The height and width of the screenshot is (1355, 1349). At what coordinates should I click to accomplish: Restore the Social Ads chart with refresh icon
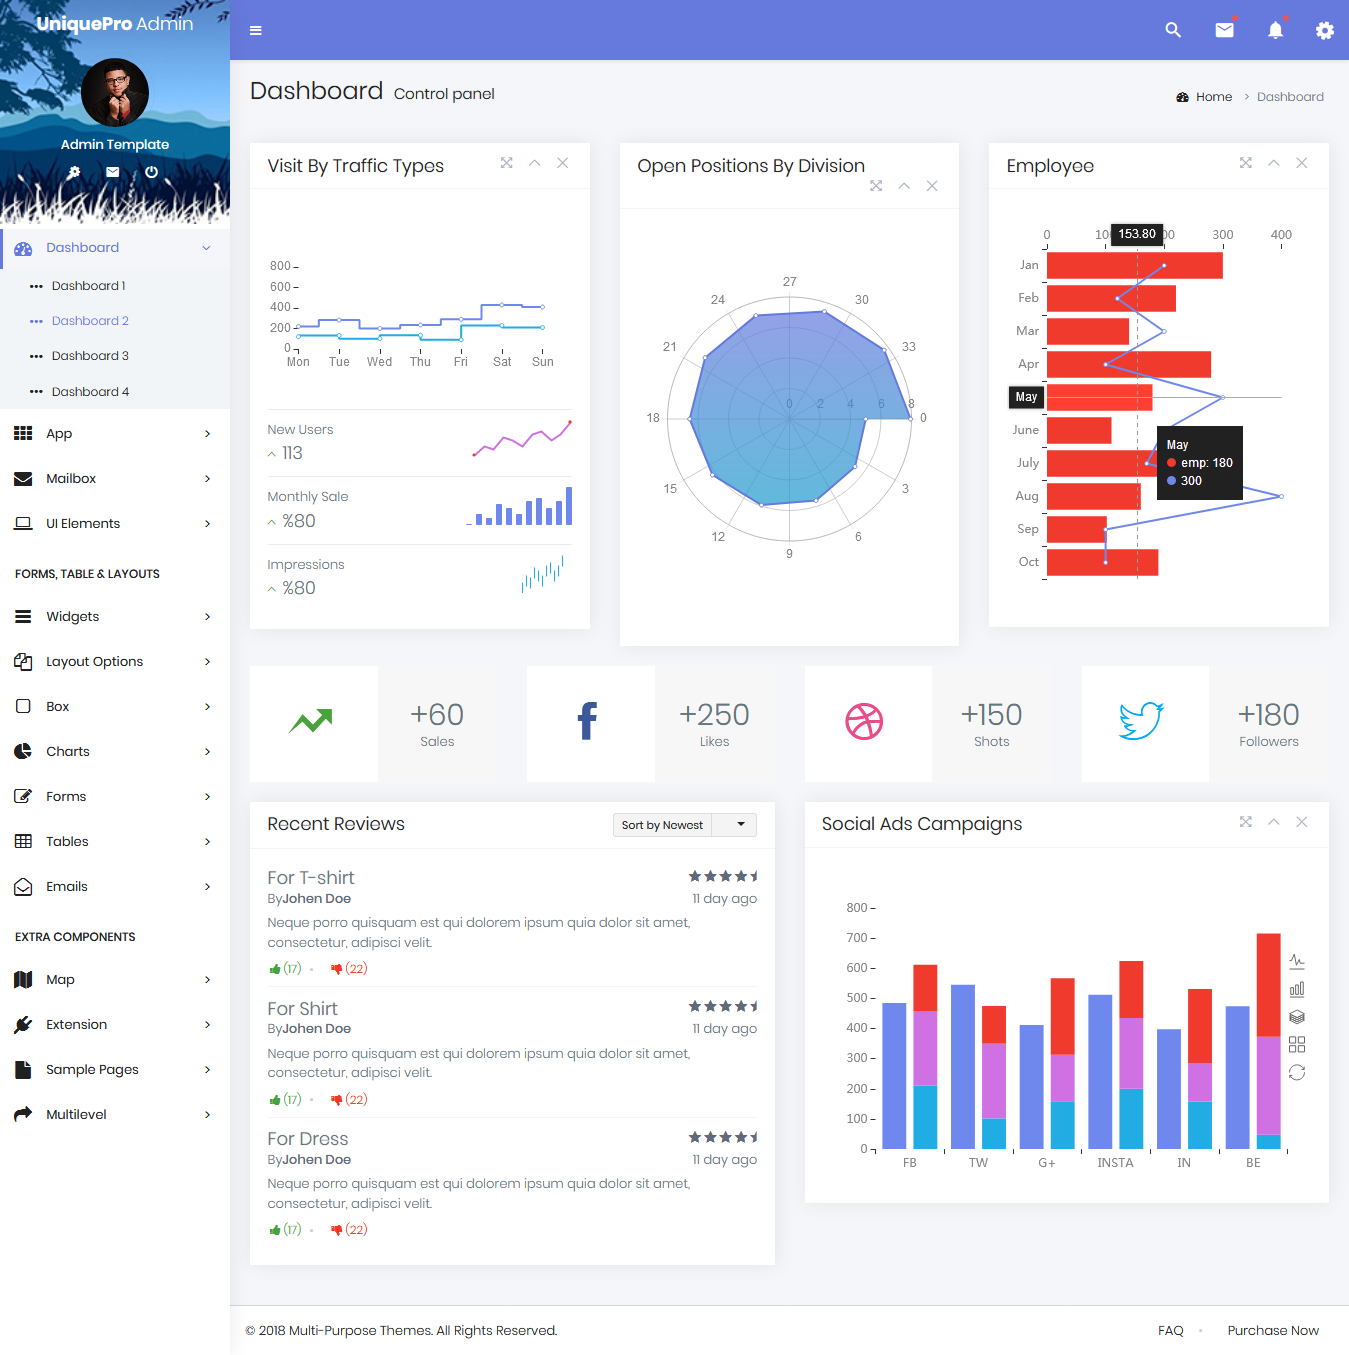point(1297,1073)
